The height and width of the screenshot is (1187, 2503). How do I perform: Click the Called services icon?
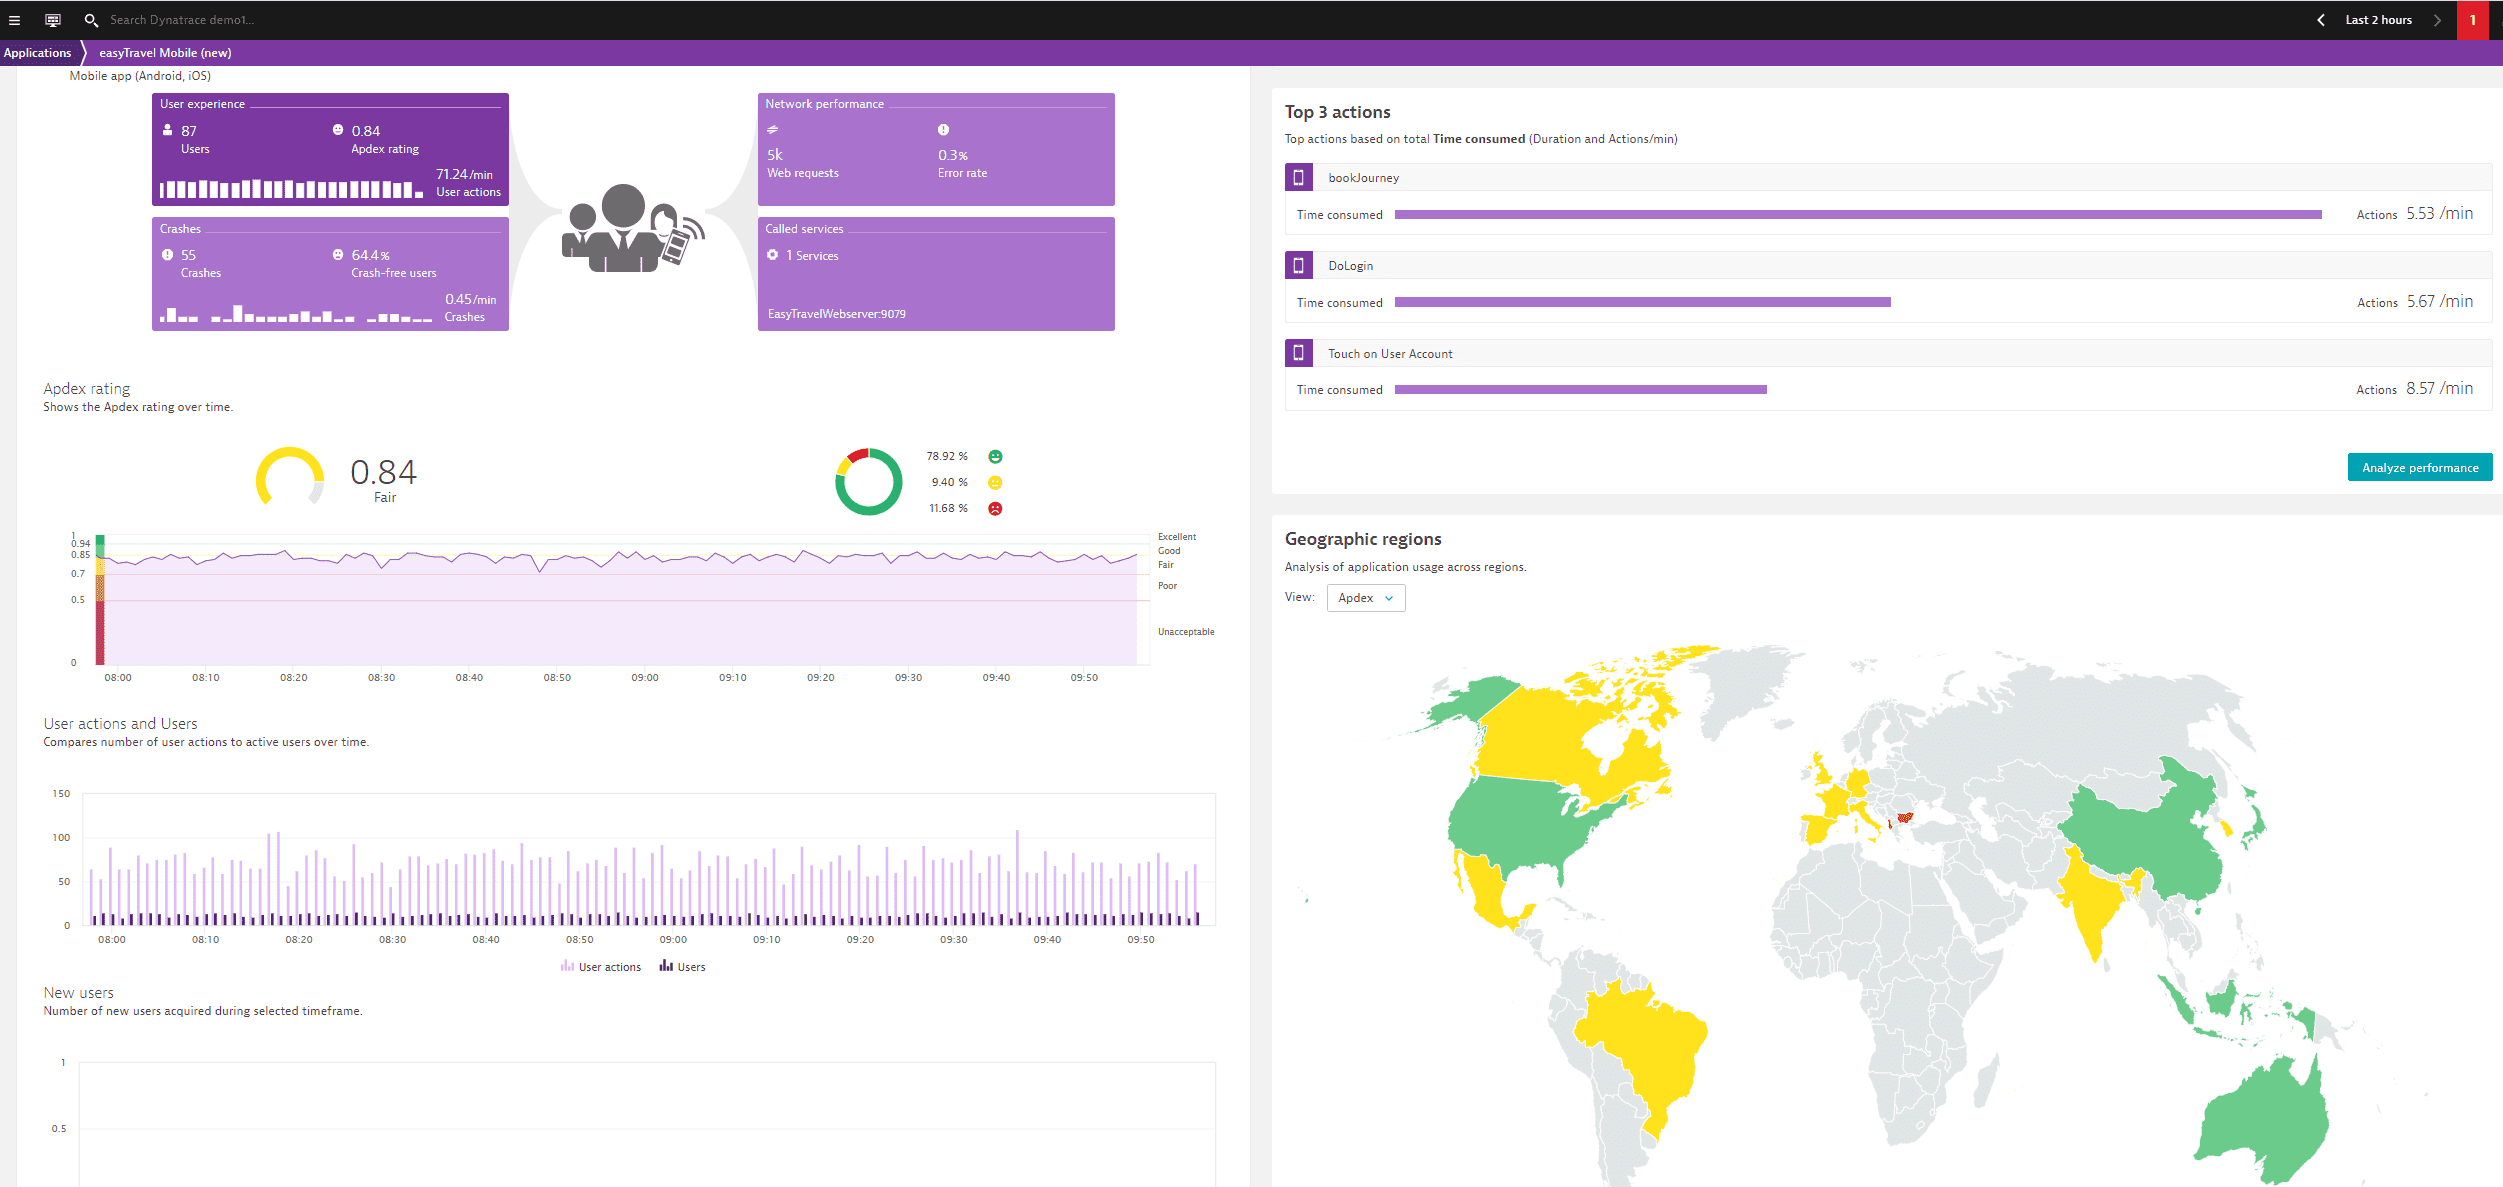pyautogui.click(x=773, y=255)
